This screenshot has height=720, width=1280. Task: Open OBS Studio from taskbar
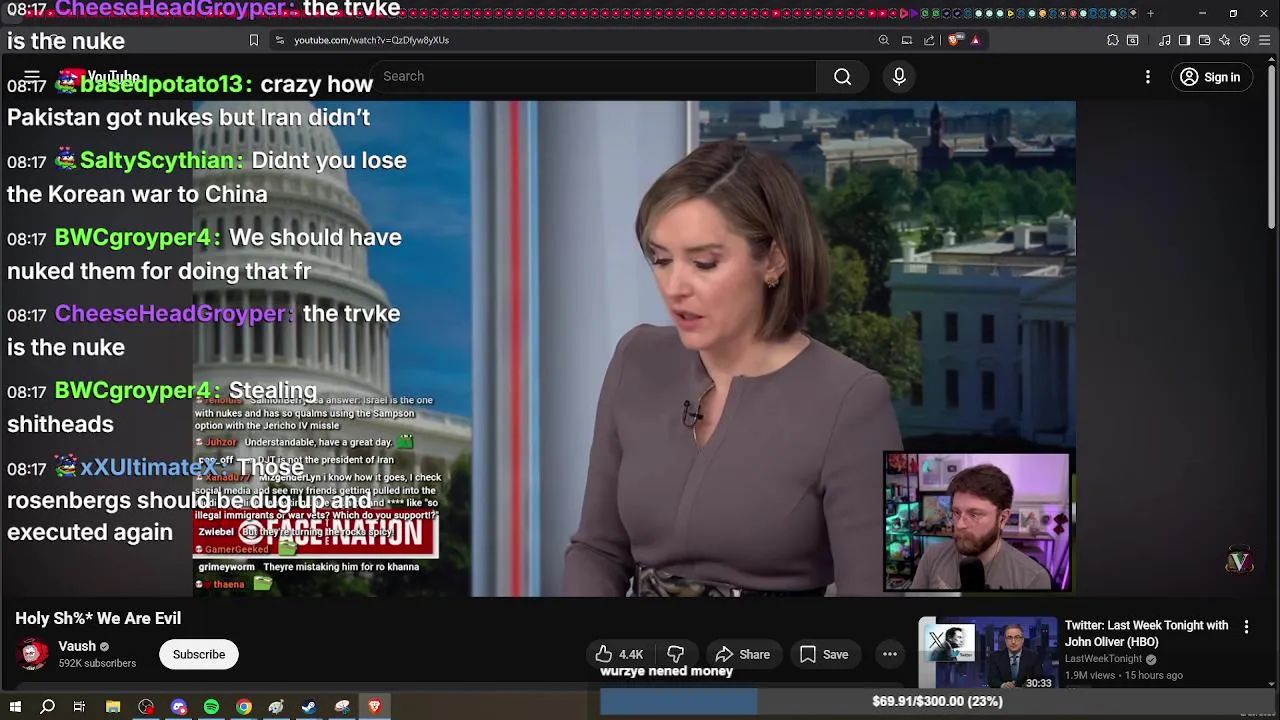coord(146,707)
